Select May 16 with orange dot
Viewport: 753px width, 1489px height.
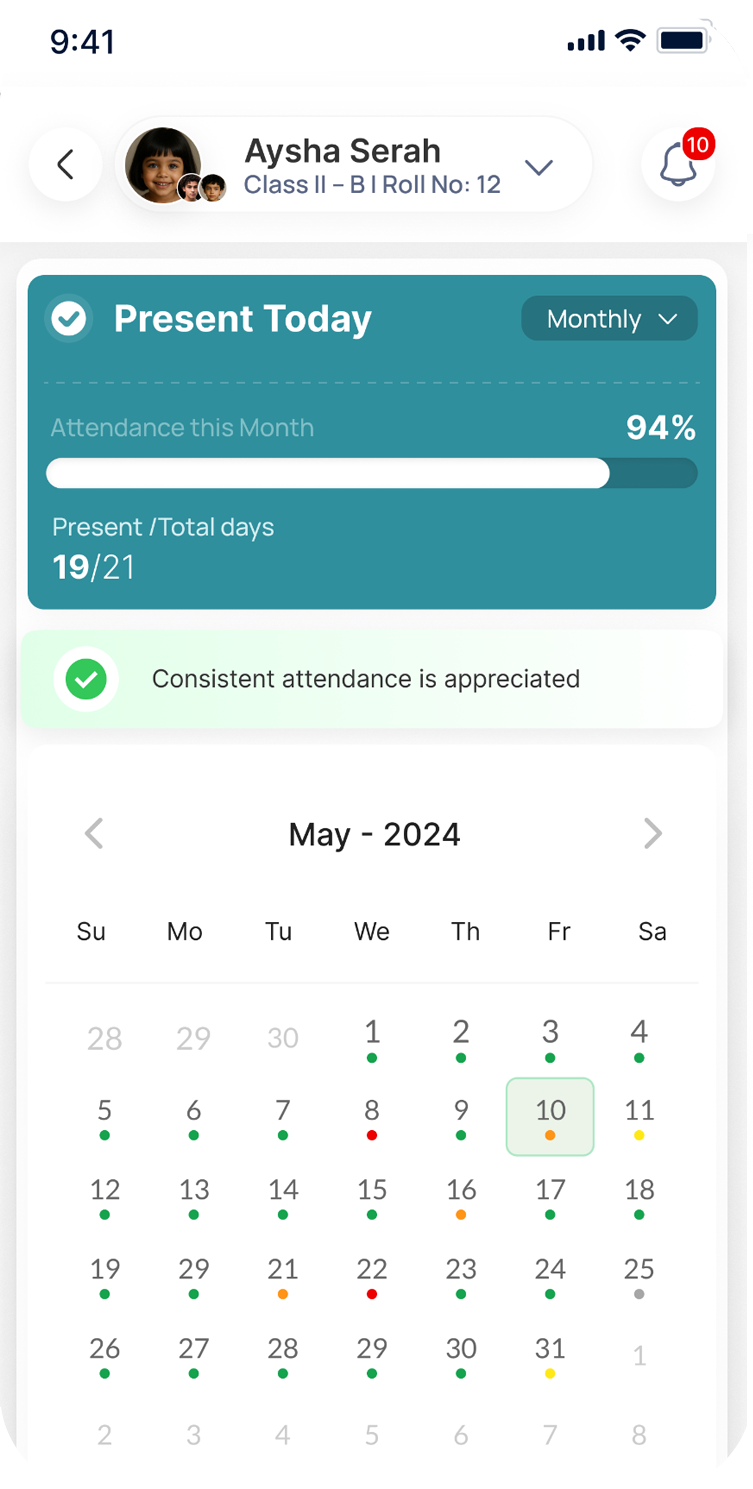point(461,1196)
